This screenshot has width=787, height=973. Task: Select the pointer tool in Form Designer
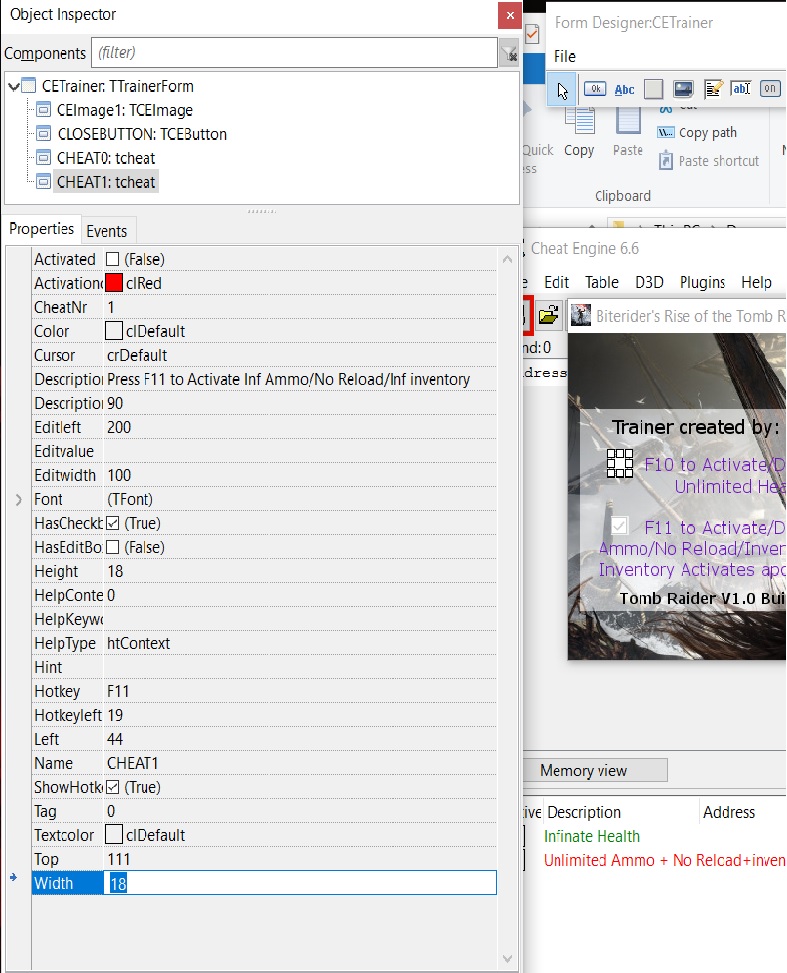[563, 90]
